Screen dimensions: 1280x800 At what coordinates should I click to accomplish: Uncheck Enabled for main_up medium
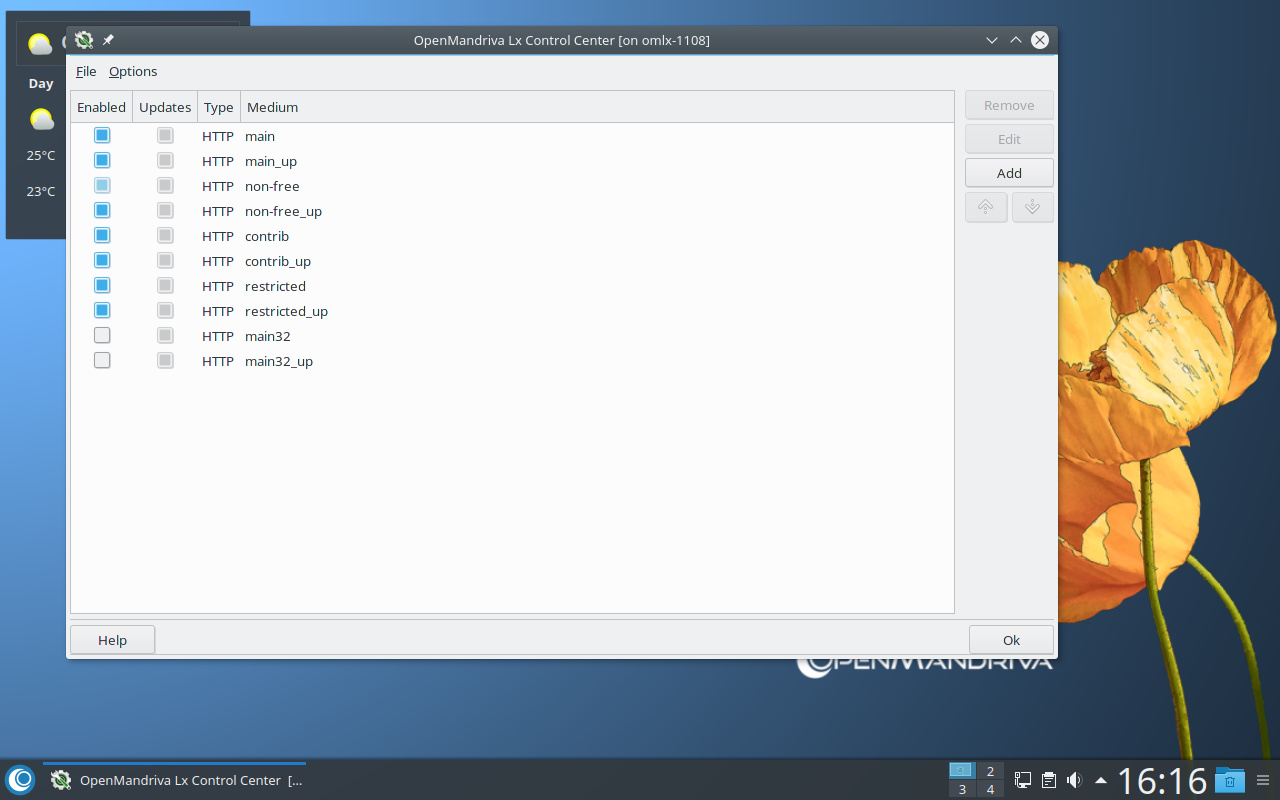click(x=102, y=160)
